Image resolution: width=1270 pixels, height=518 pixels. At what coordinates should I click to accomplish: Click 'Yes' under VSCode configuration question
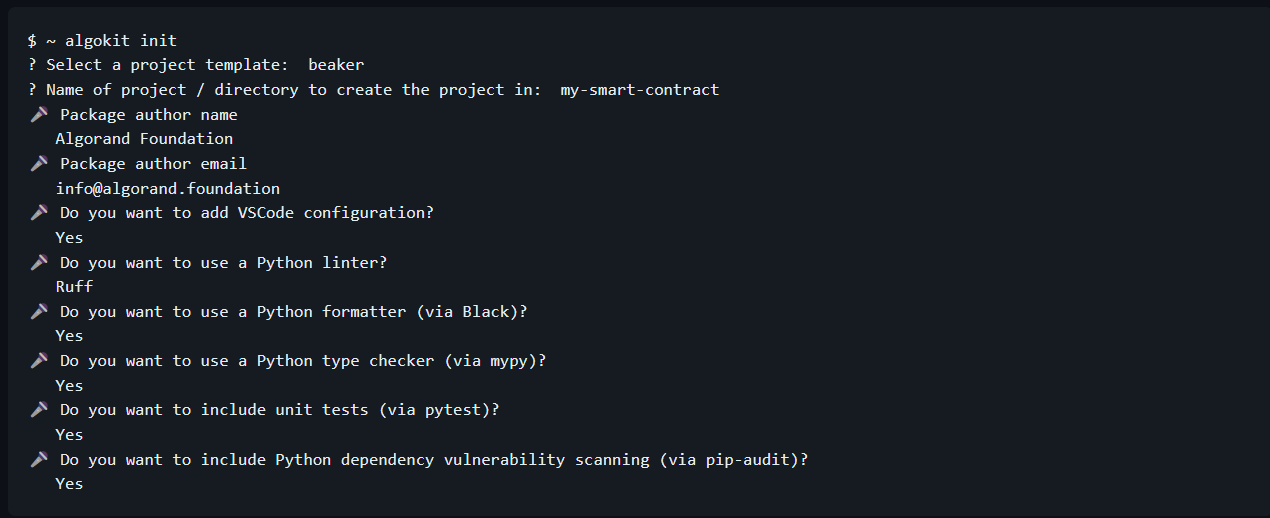(x=69, y=237)
